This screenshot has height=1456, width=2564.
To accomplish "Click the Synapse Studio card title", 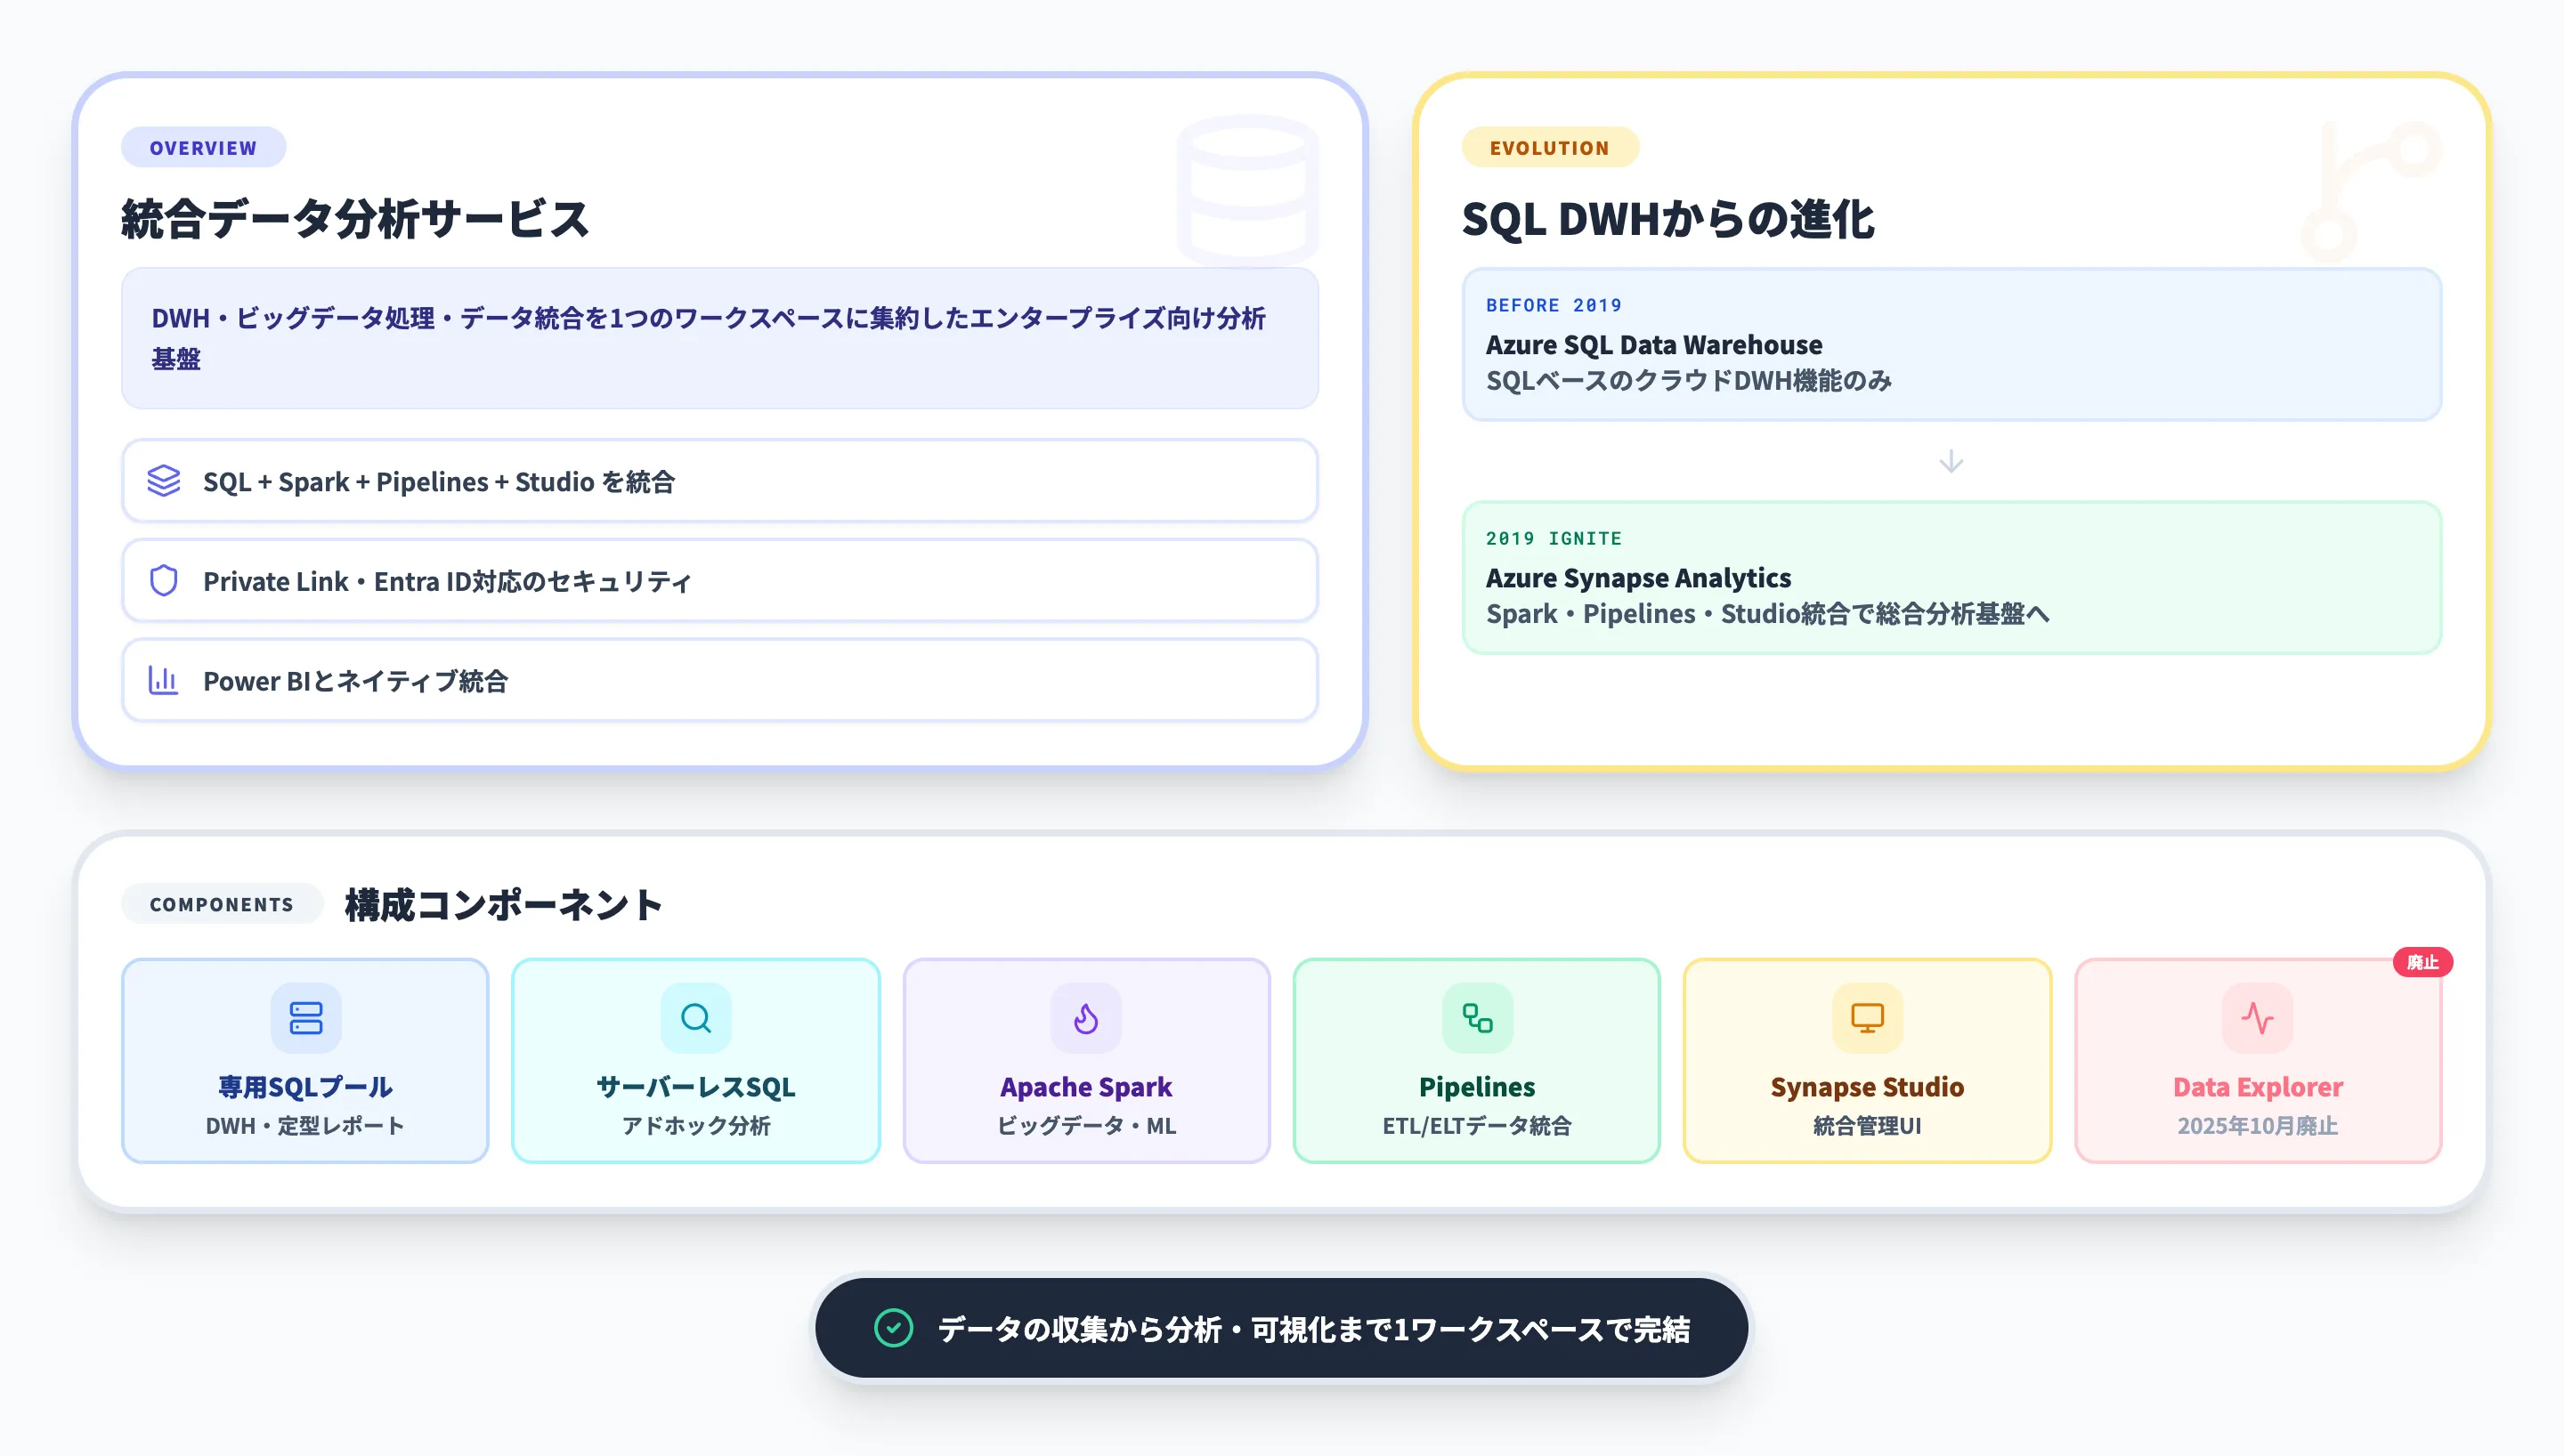I will pos(1867,1087).
